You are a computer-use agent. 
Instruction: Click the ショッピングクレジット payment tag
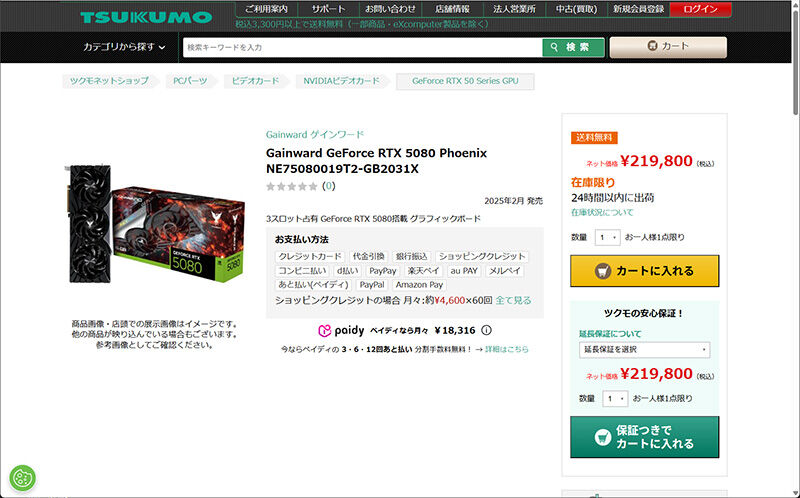[x=482, y=256]
